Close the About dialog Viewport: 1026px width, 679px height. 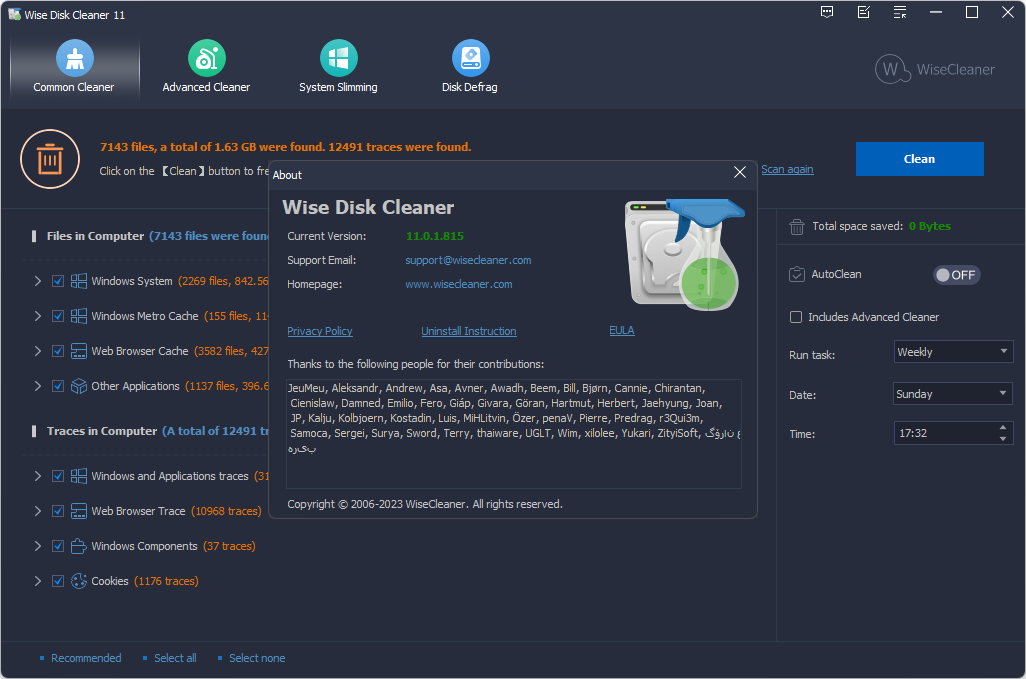[x=740, y=172]
